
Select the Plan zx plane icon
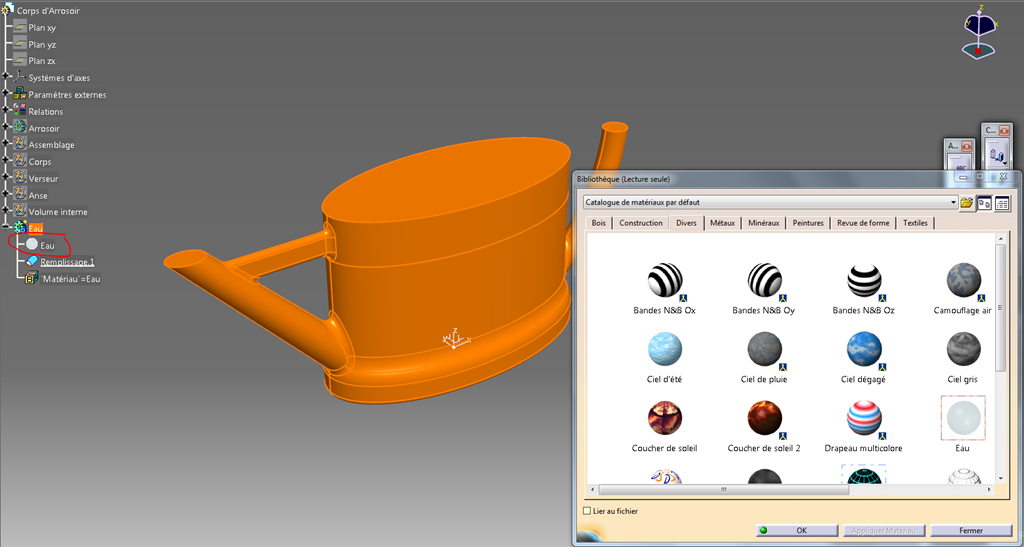[20, 61]
